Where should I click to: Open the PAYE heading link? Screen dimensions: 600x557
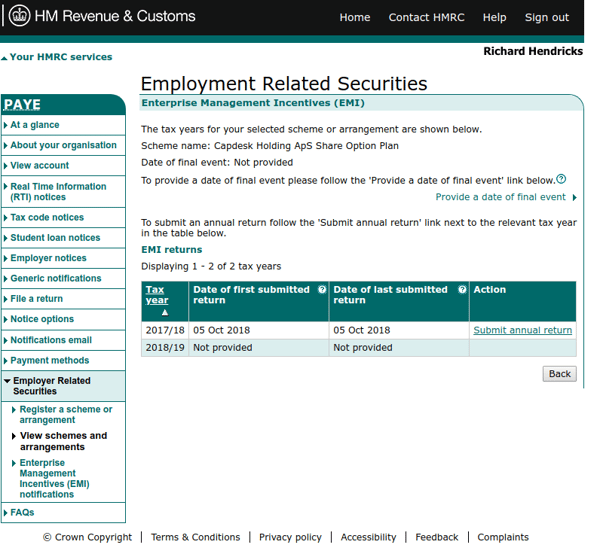[22, 104]
